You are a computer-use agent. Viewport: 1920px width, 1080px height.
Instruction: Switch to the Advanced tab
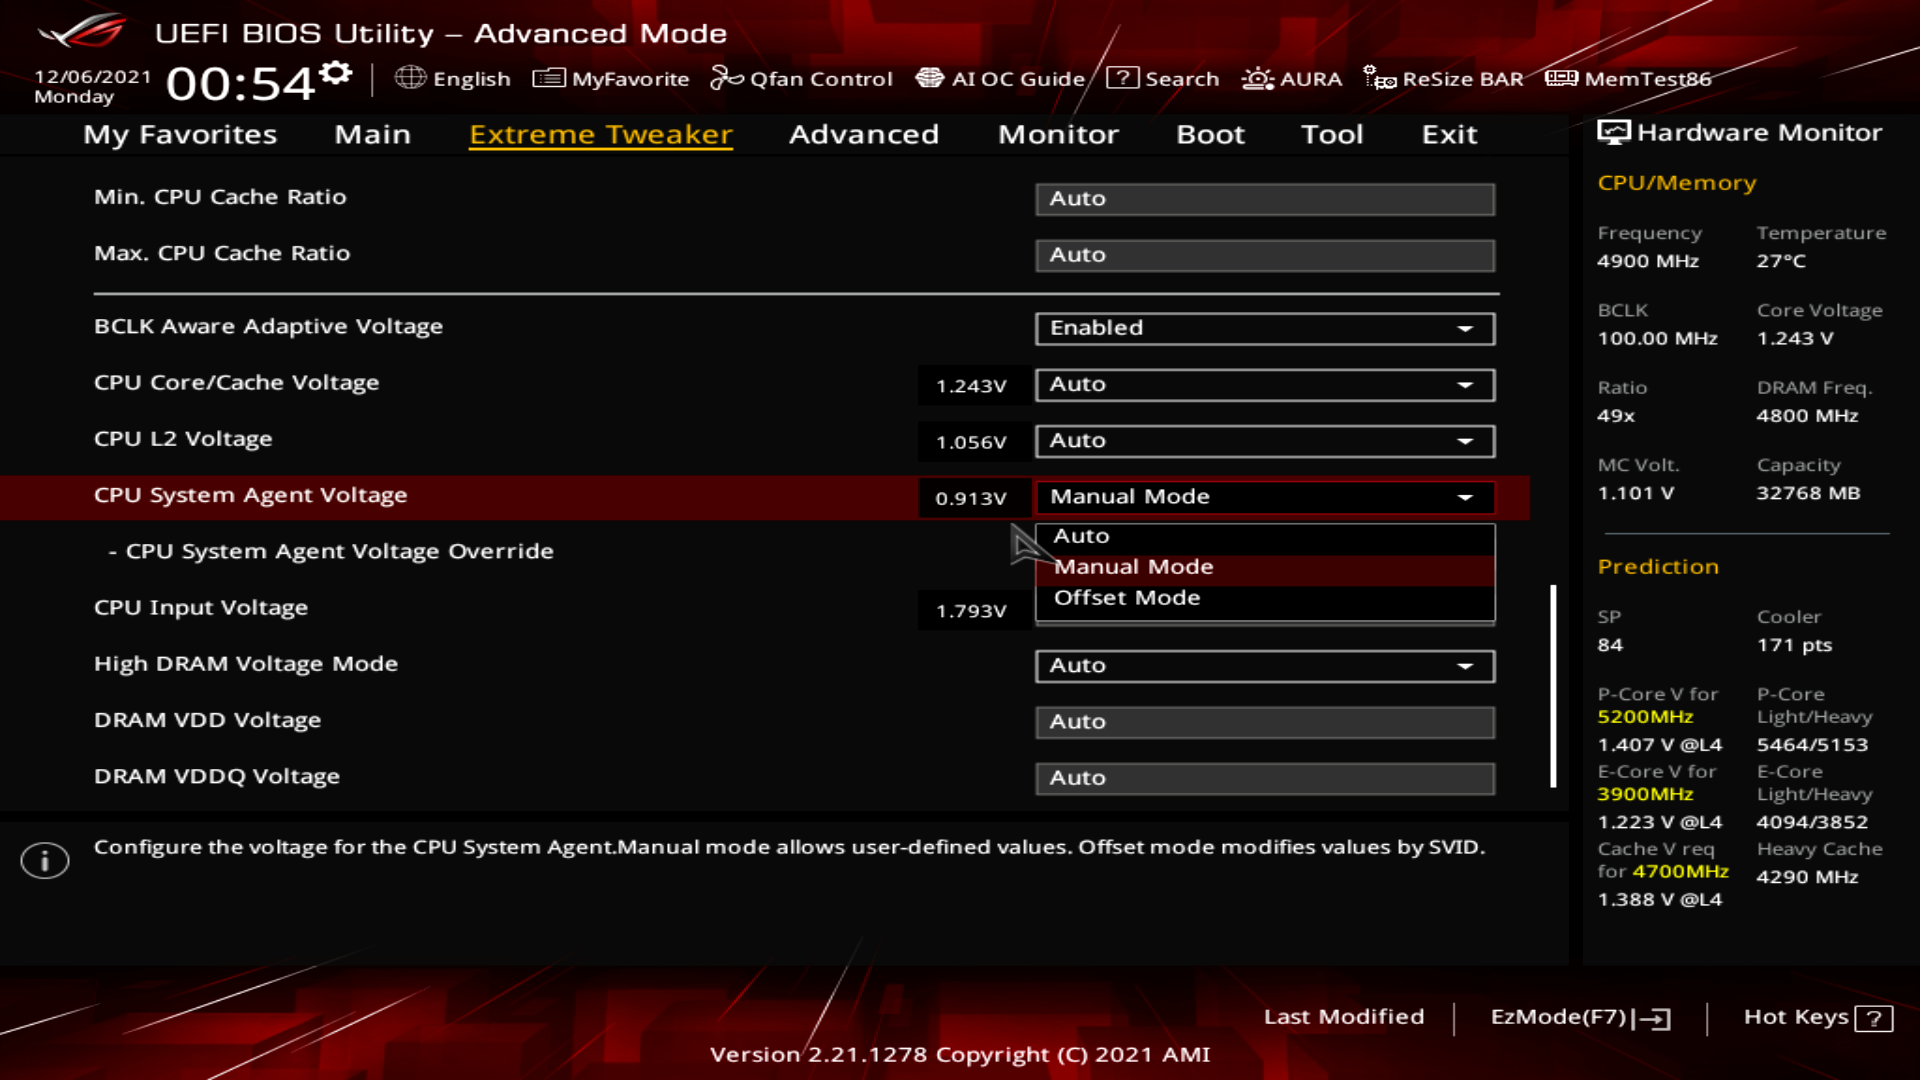[x=863, y=134]
